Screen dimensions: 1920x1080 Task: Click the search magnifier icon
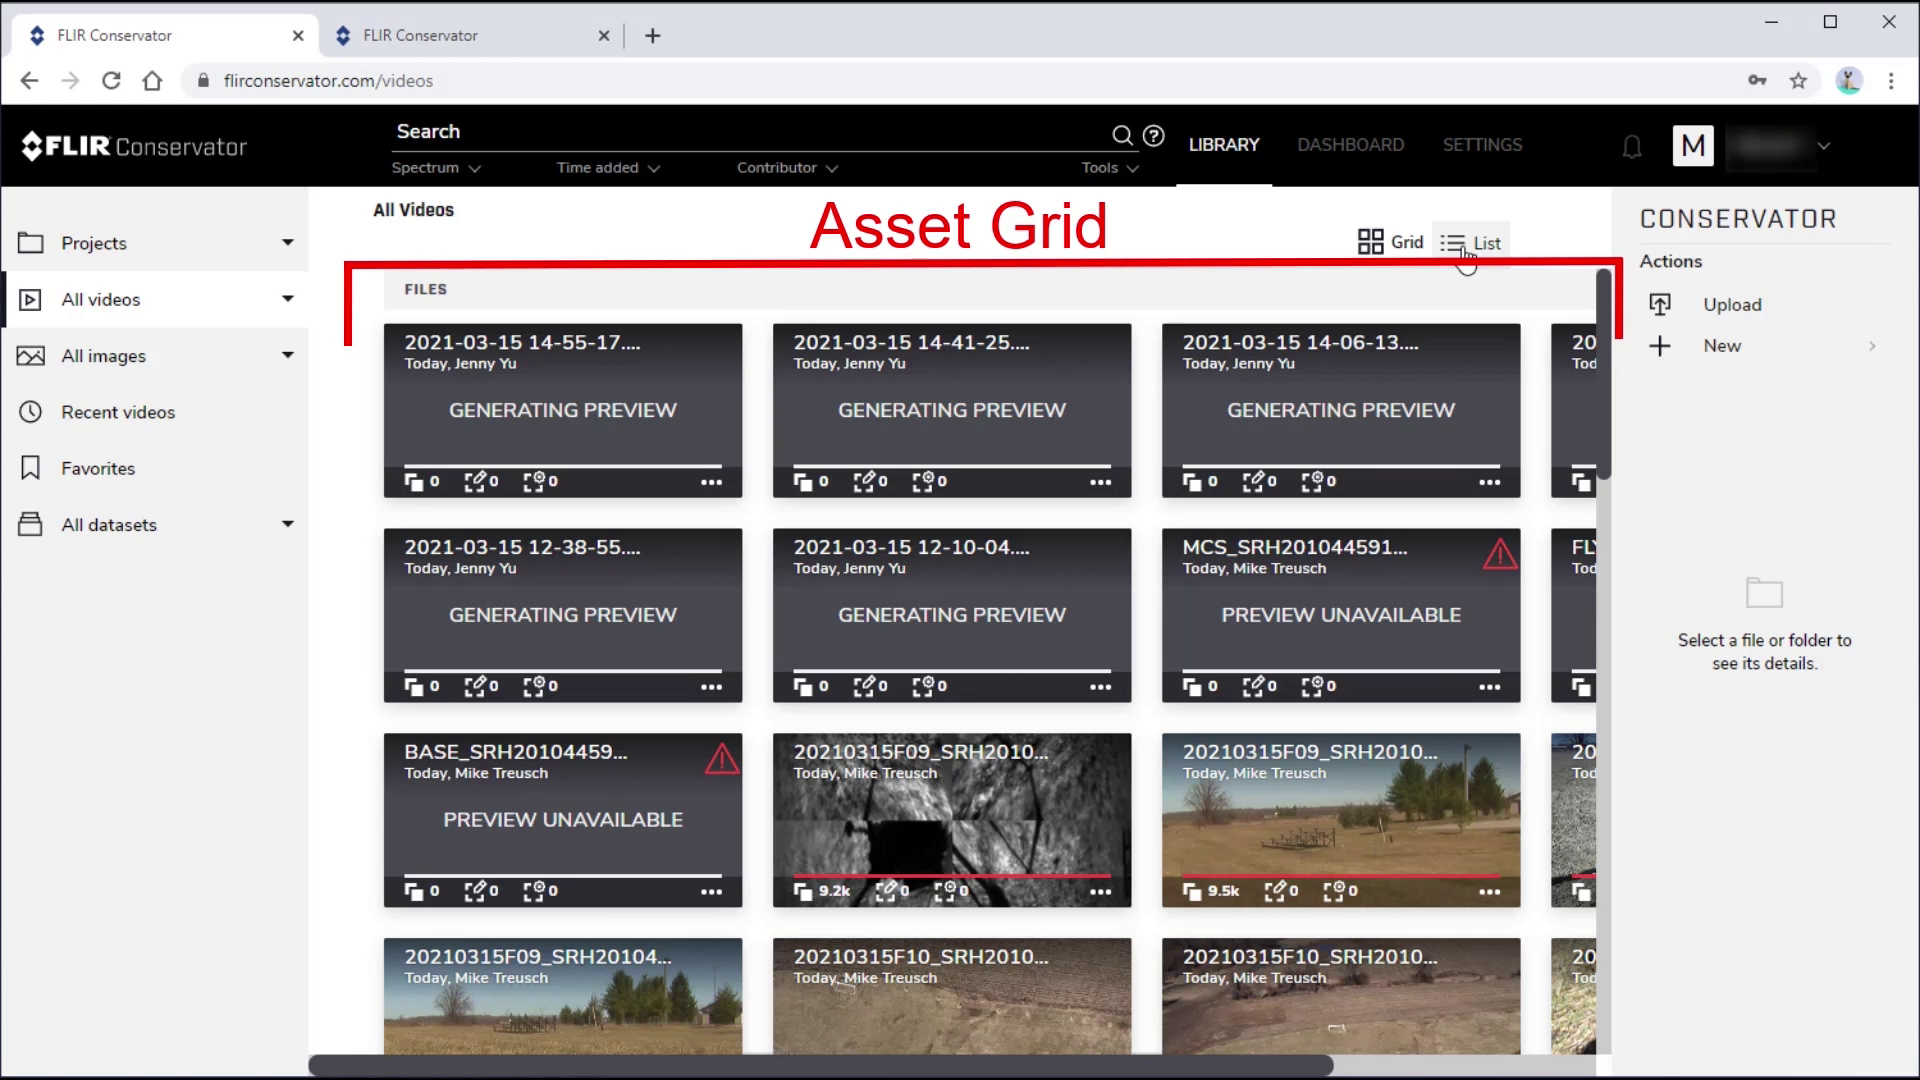click(x=1120, y=135)
